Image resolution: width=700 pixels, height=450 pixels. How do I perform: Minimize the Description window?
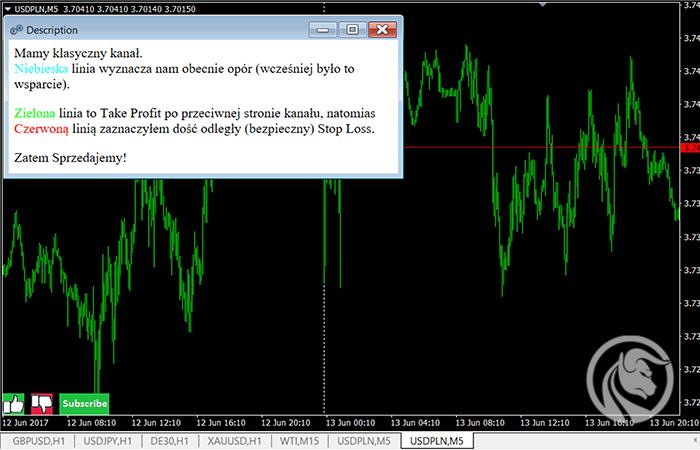pos(323,30)
